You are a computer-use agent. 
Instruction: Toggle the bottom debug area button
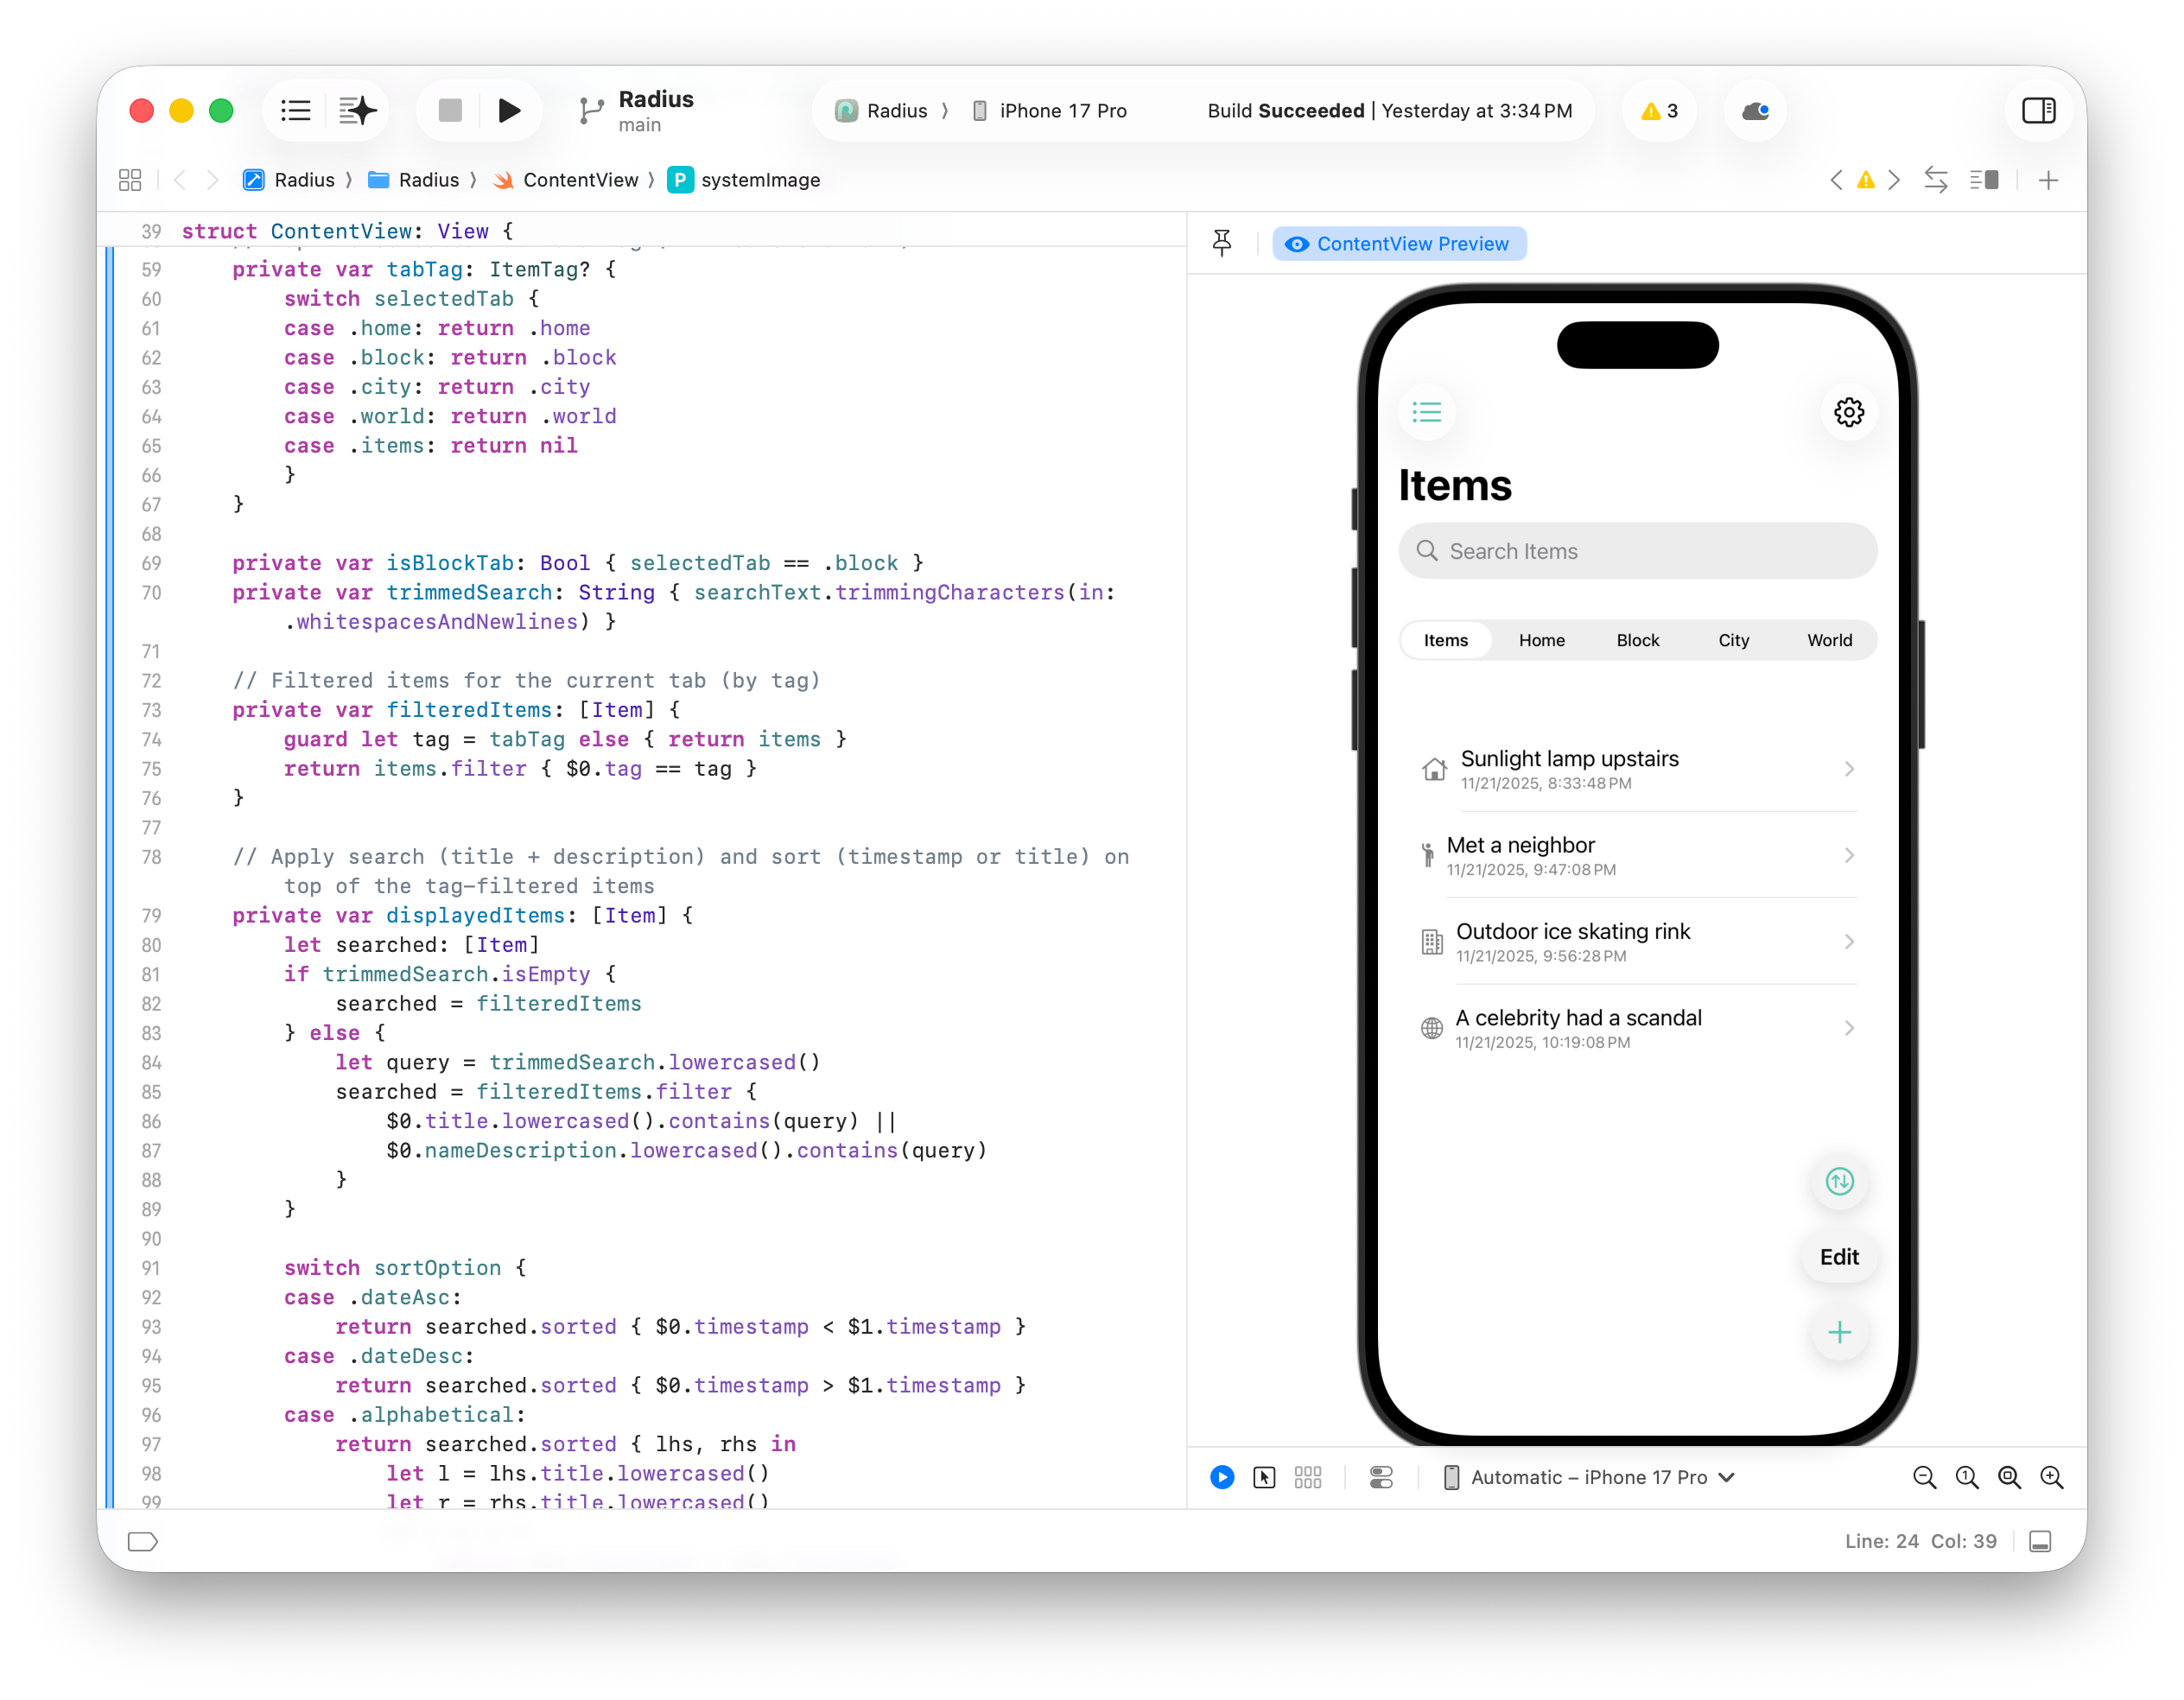tap(2040, 1541)
